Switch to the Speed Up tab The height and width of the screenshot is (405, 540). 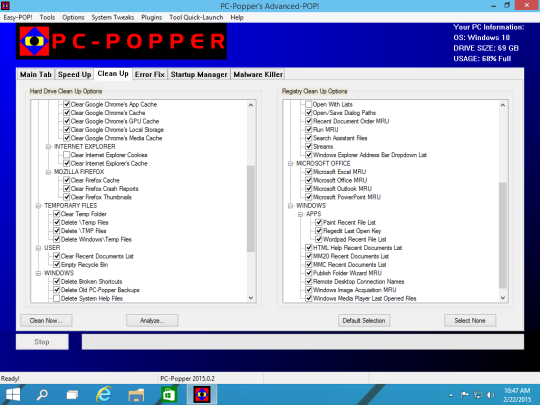pos(74,74)
